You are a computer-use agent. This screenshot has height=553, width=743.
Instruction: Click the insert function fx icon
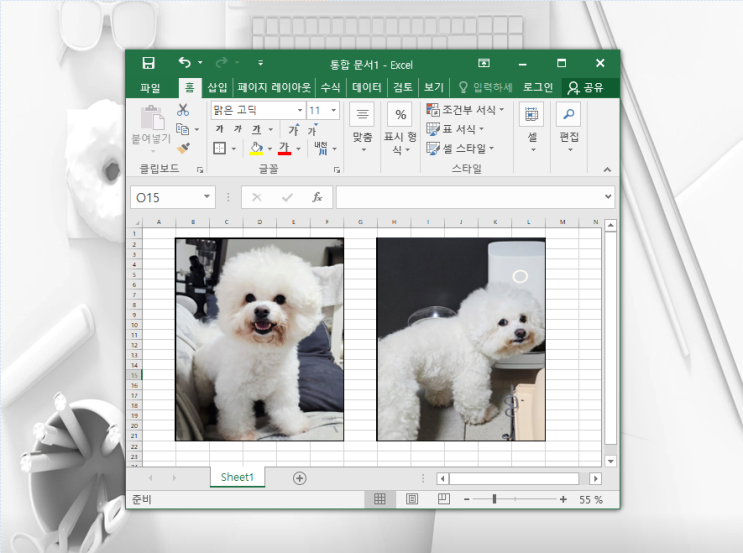pyautogui.click(x=317, y=197)
